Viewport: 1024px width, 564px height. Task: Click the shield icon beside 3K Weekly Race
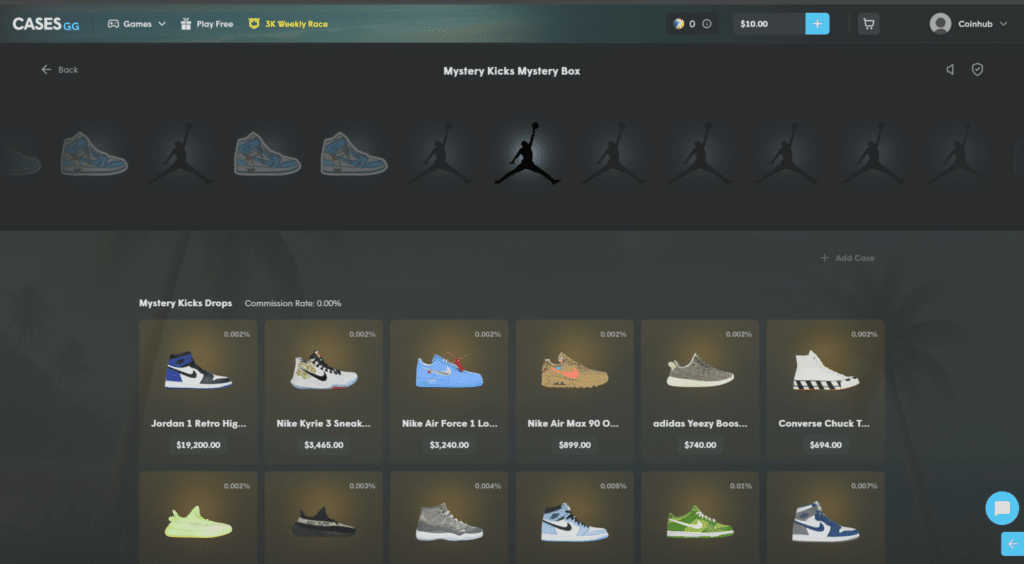254,24
